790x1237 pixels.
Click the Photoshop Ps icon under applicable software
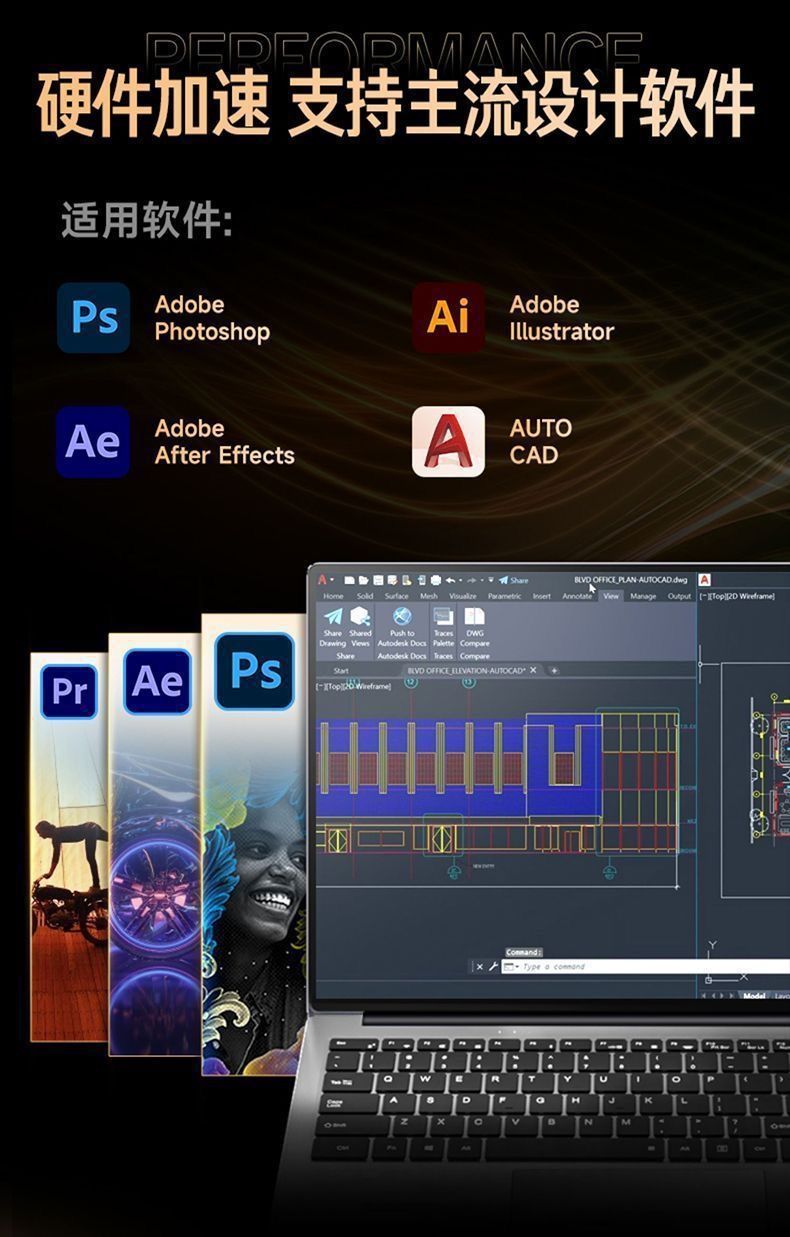(93, 317)
